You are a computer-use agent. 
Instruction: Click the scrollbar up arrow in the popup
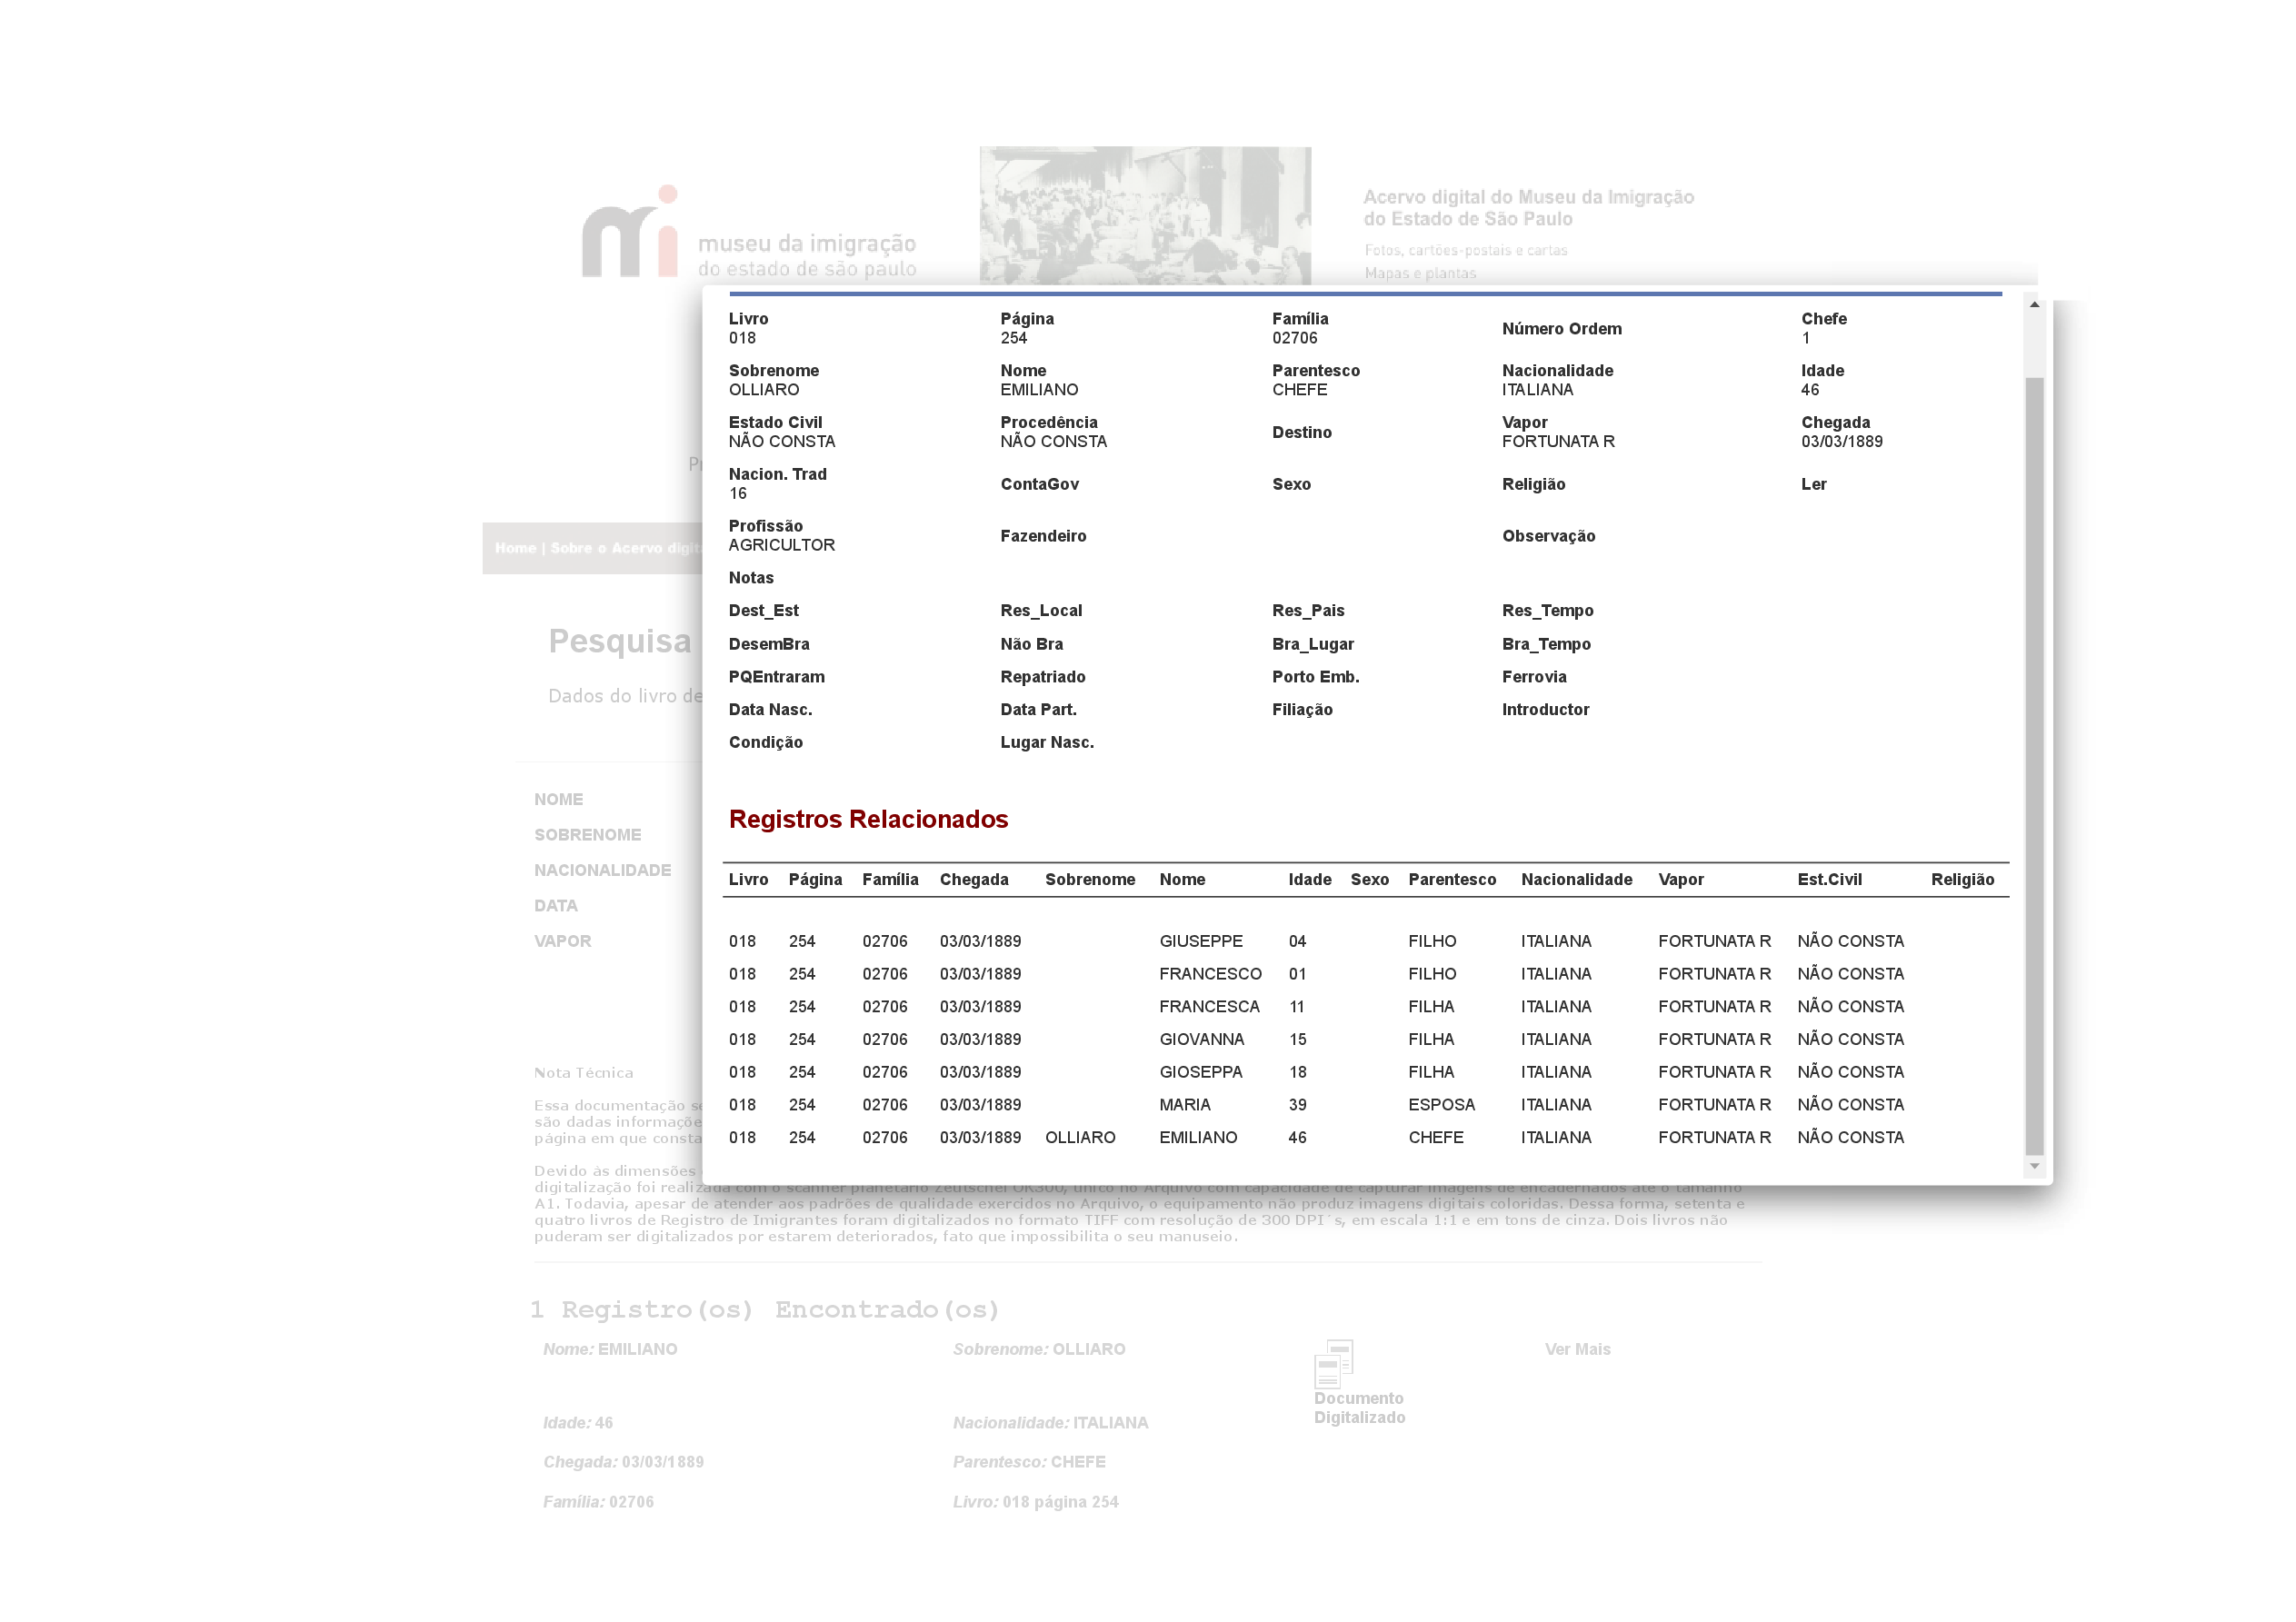click(2034, 304)
